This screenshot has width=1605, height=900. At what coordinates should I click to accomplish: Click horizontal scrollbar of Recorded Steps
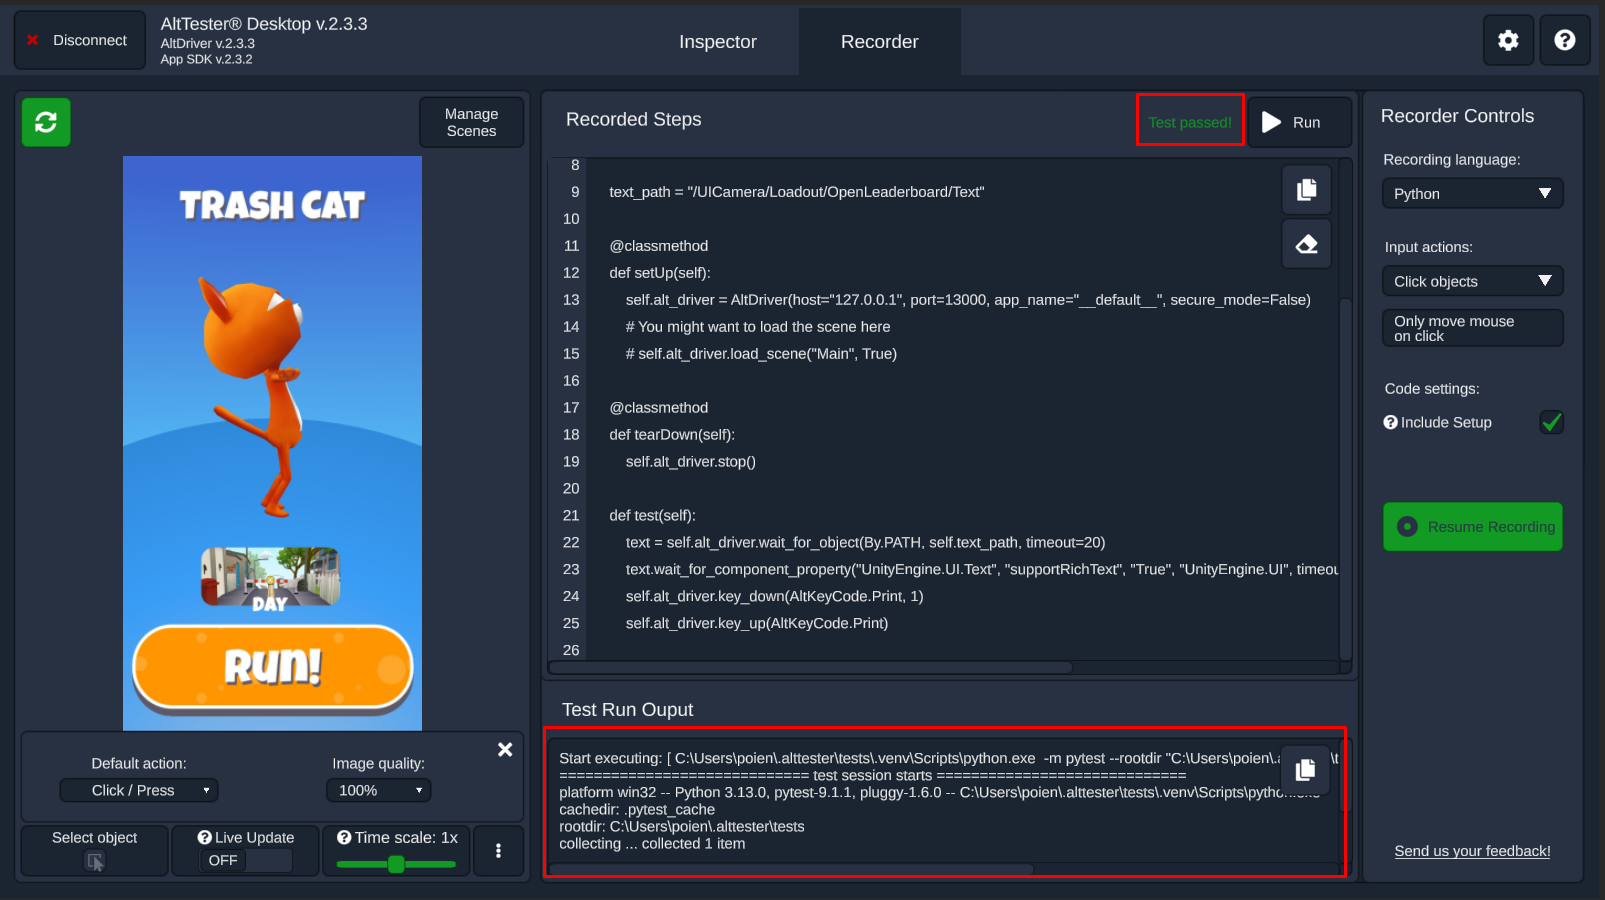[811, 667]
